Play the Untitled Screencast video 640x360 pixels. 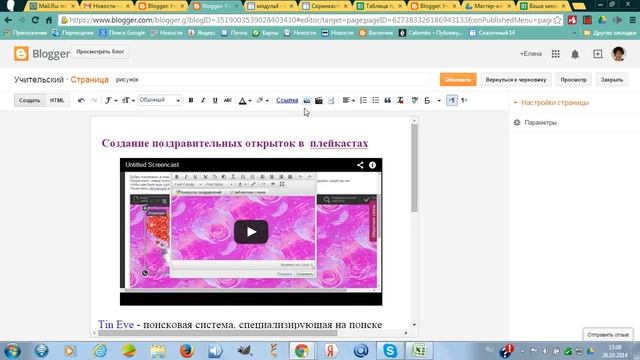point(251,232)
